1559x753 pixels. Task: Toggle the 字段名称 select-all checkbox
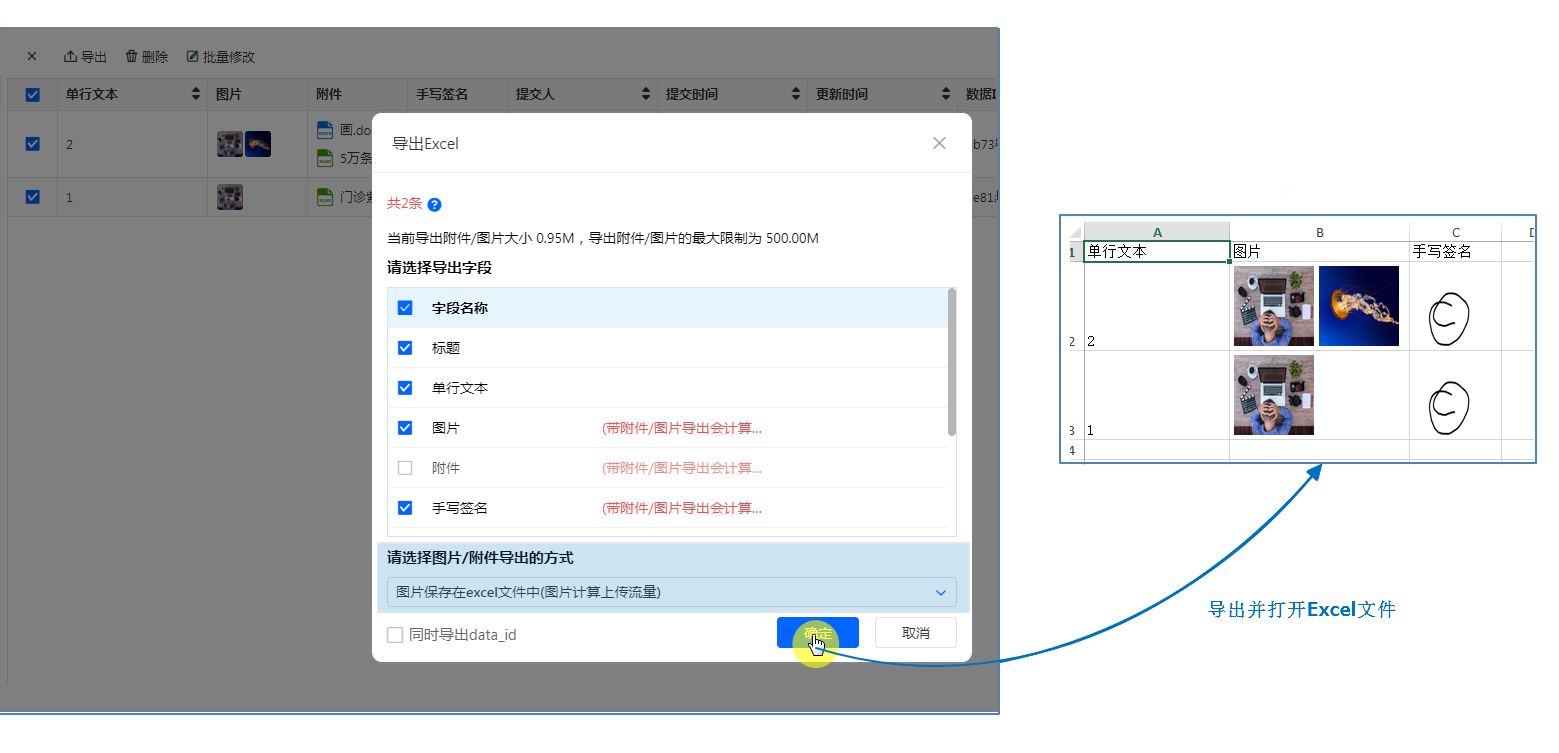[x=405, y=308]
